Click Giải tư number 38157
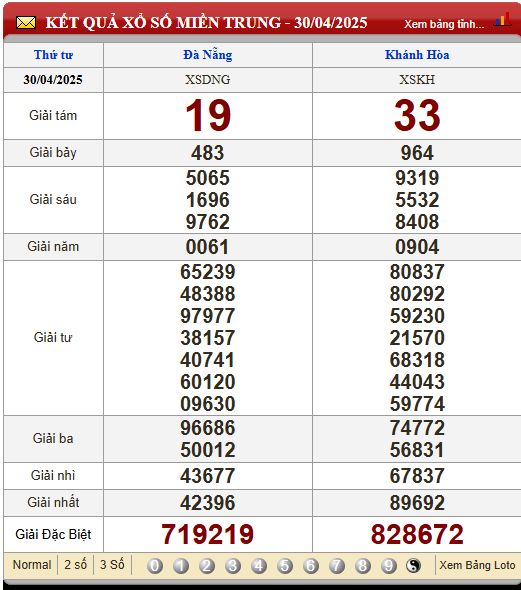 [x=208, y=338]
